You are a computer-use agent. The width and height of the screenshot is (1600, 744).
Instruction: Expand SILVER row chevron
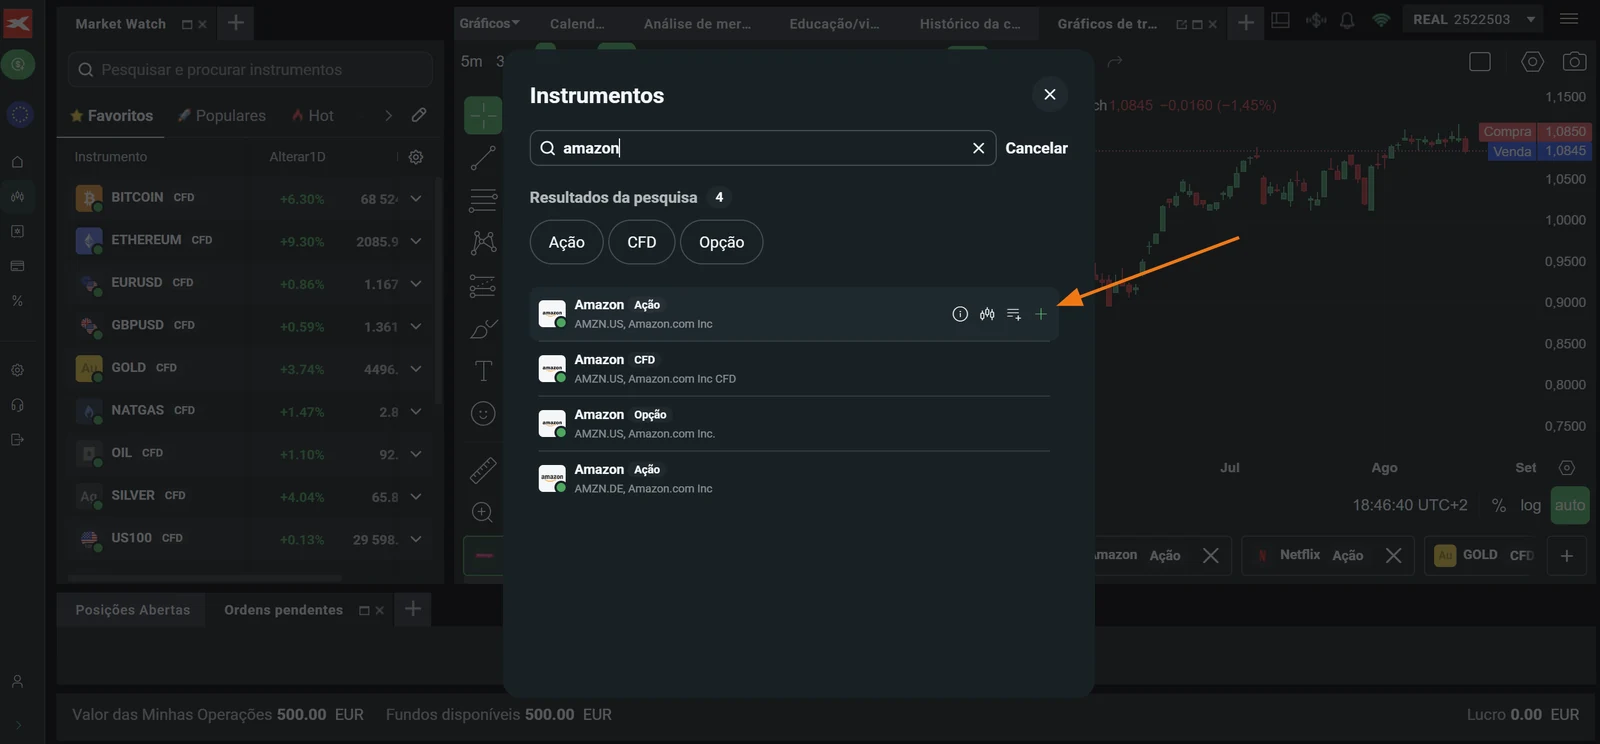click(416, 496)
